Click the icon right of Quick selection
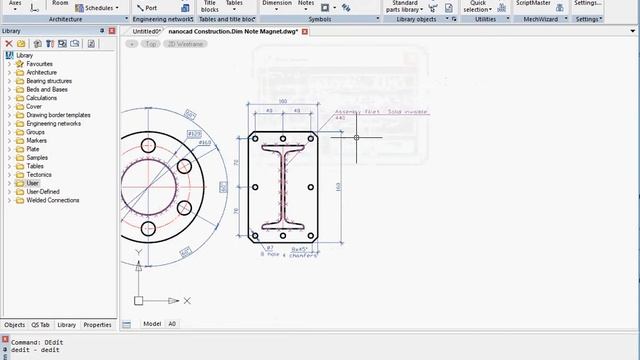Image resolution: width=640 pixels, height=360 pixels. click(502, 8)
